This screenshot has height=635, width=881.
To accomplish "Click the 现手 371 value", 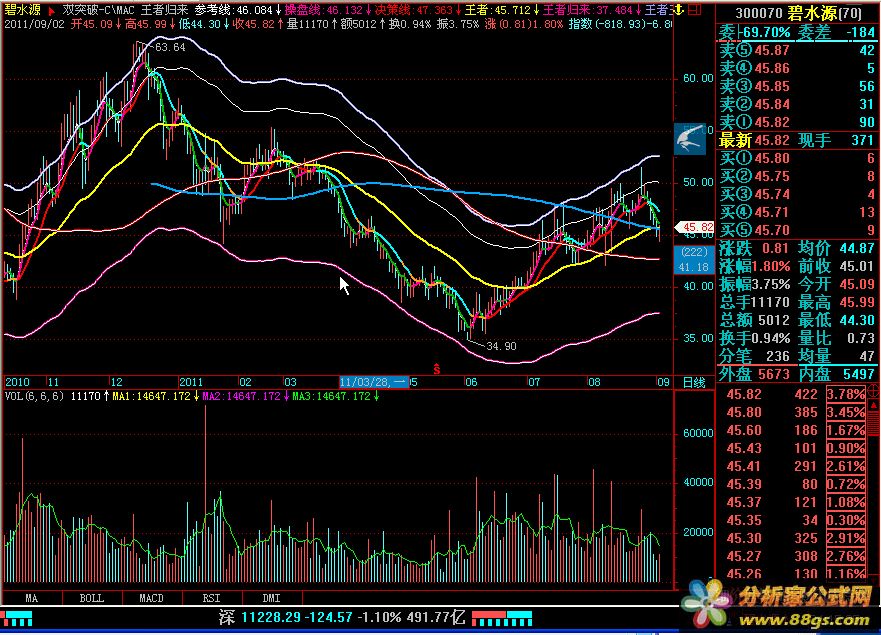I will tap(836, 140).
